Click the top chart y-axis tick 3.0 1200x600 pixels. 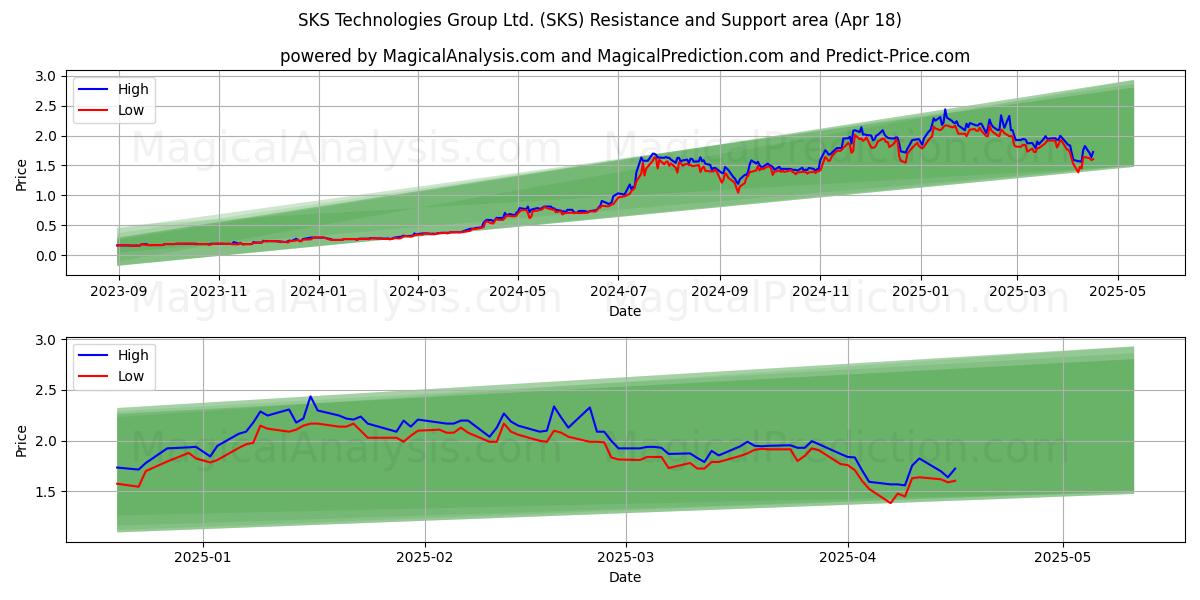click(x=44, y=76)
